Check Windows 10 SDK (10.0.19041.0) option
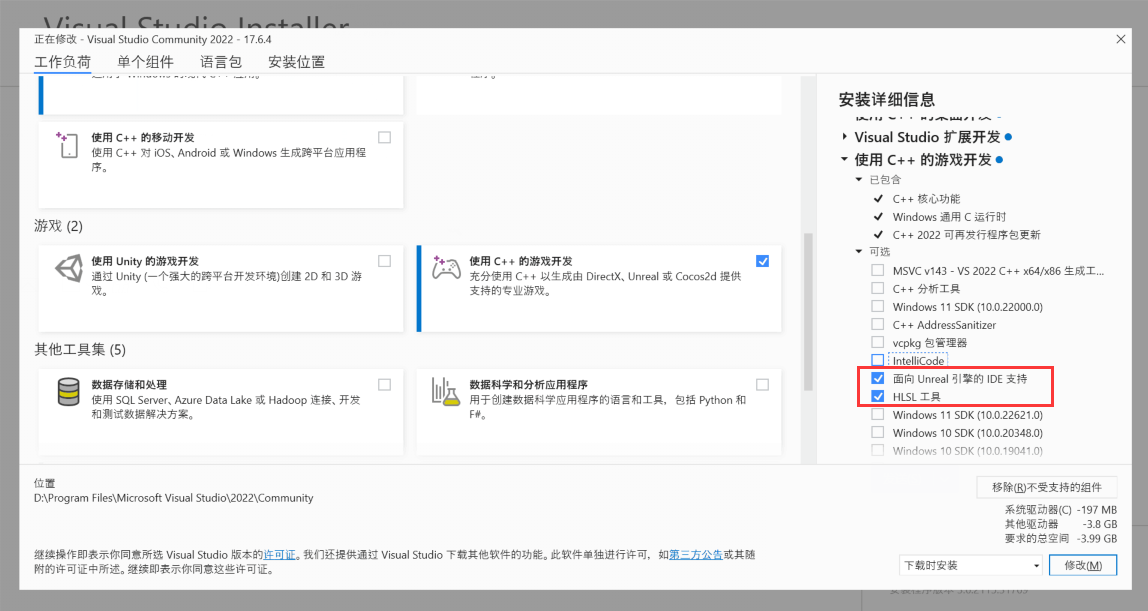Screen dimensions: 1148x611 coord(877,450)
